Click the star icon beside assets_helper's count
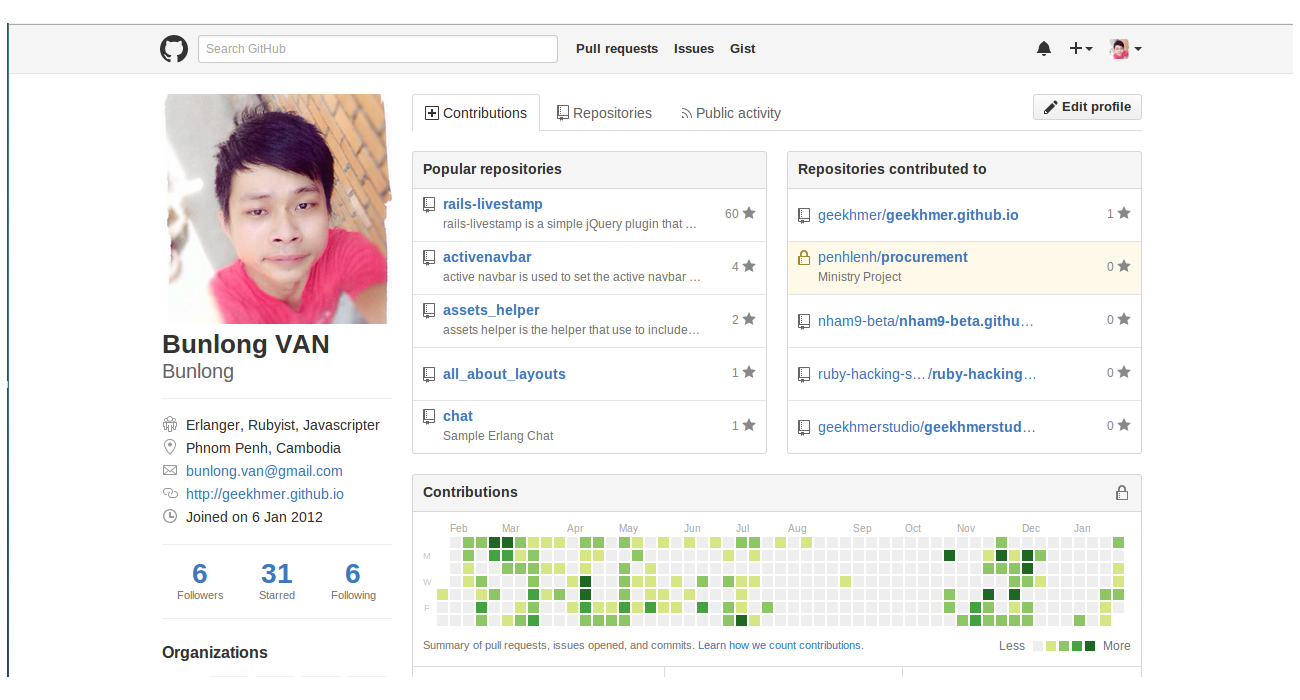The height and width of the screenshot is (700, 1300). point(749,319)
